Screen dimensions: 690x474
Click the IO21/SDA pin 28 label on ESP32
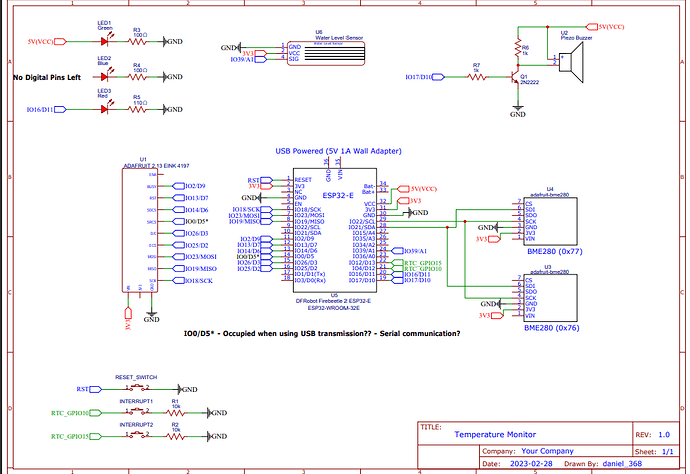362,227
